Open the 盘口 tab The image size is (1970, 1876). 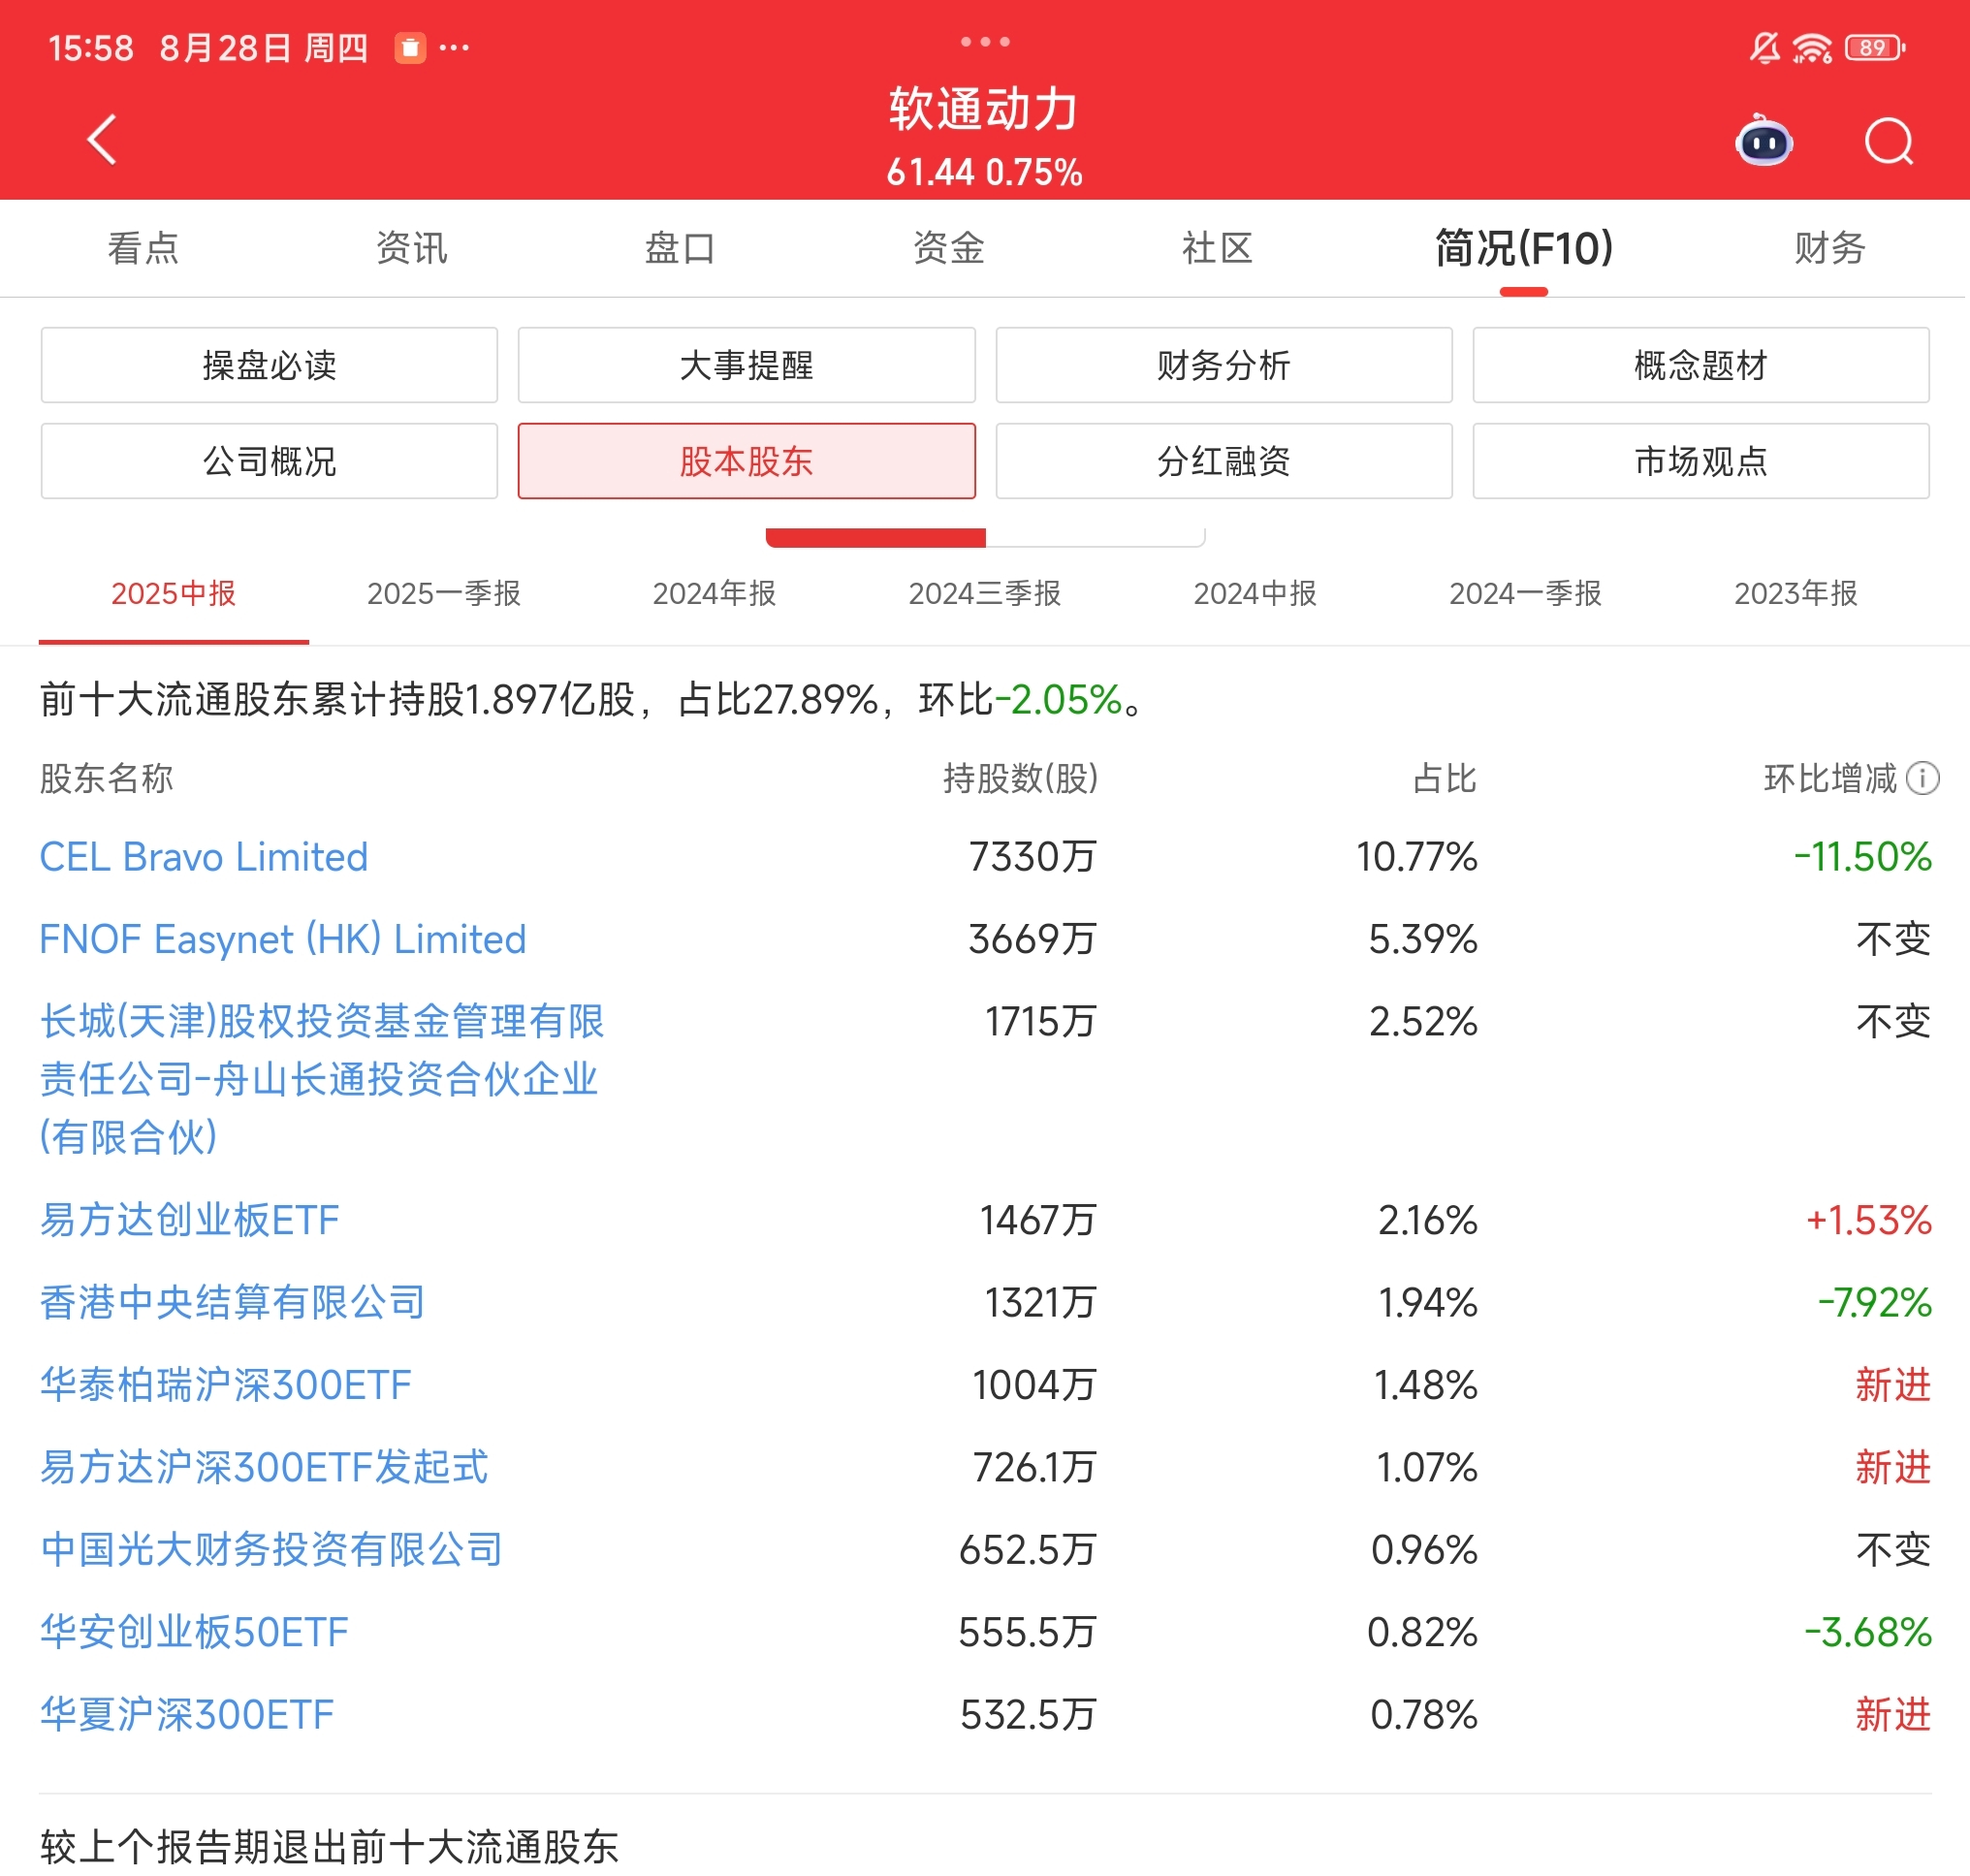click(x=680, y=248)
